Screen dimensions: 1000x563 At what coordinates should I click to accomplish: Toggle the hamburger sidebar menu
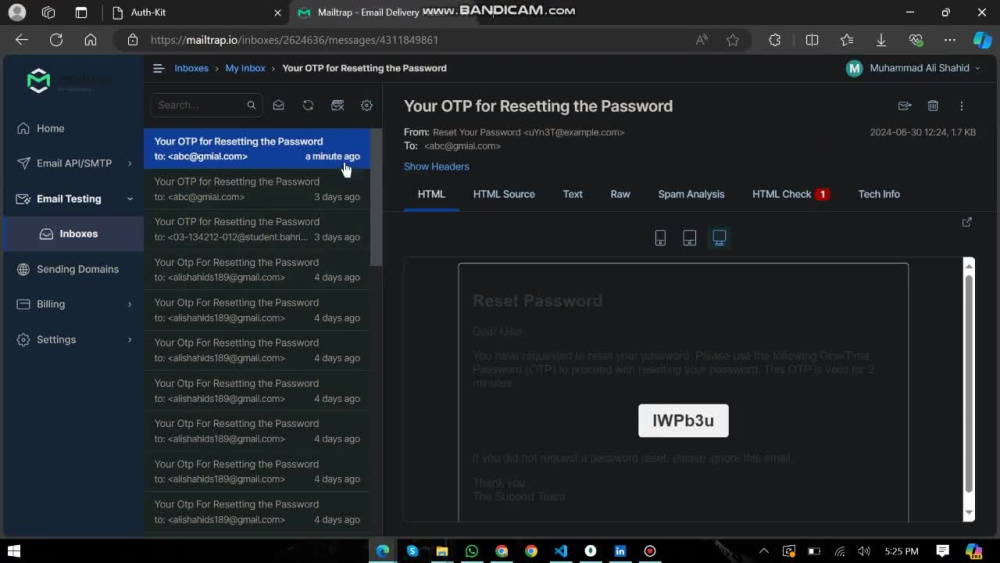(x=158, y=68)
